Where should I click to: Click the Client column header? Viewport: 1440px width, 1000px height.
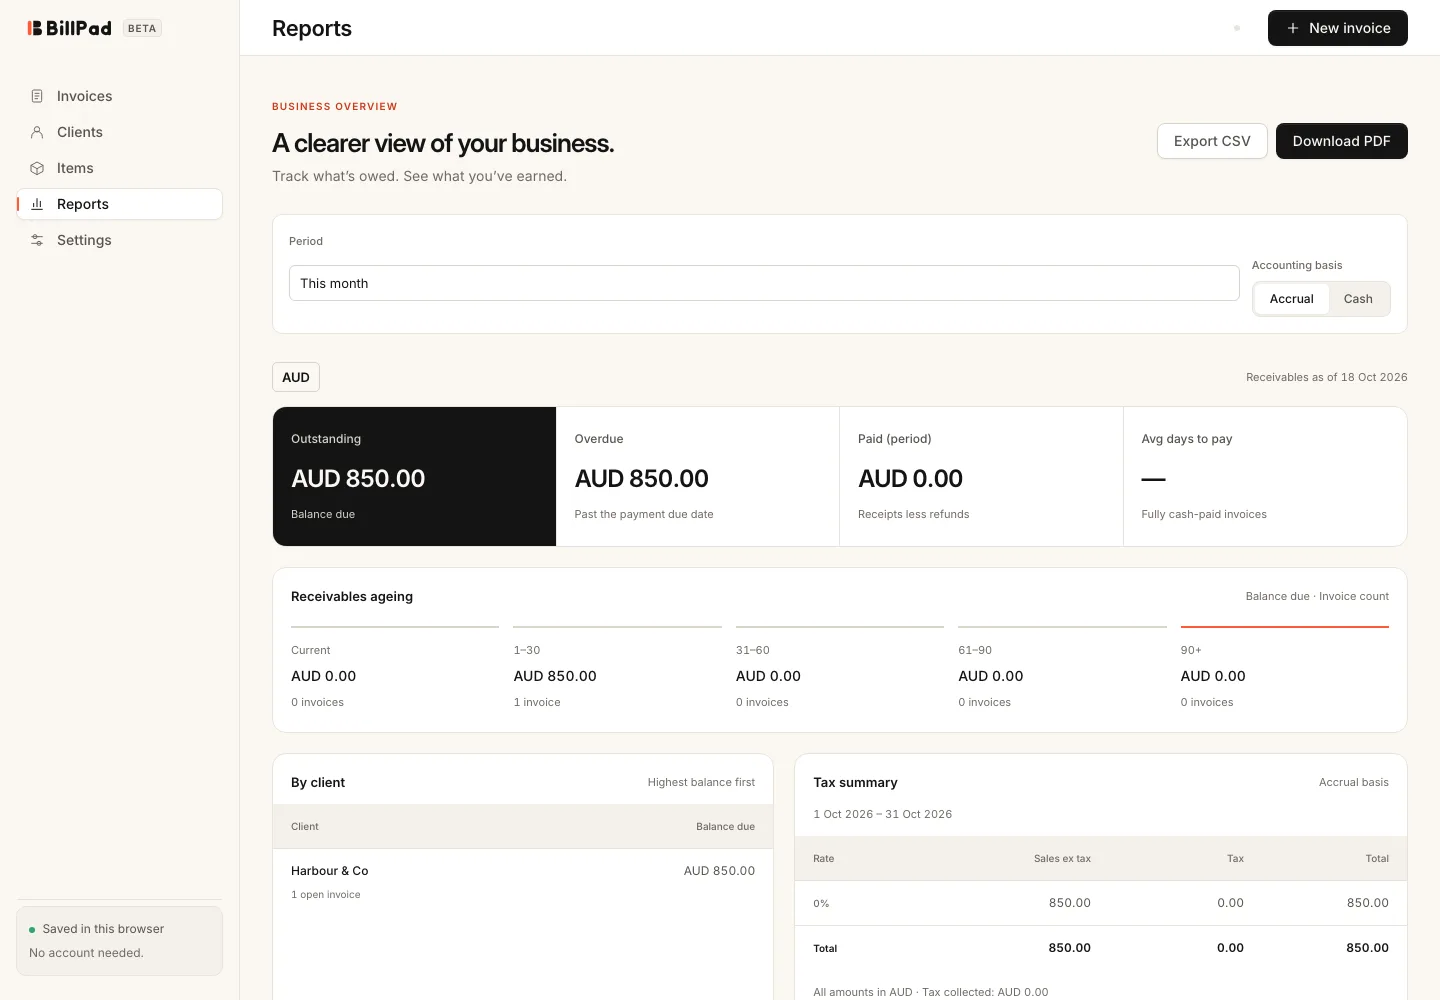[x=305, y=827]
